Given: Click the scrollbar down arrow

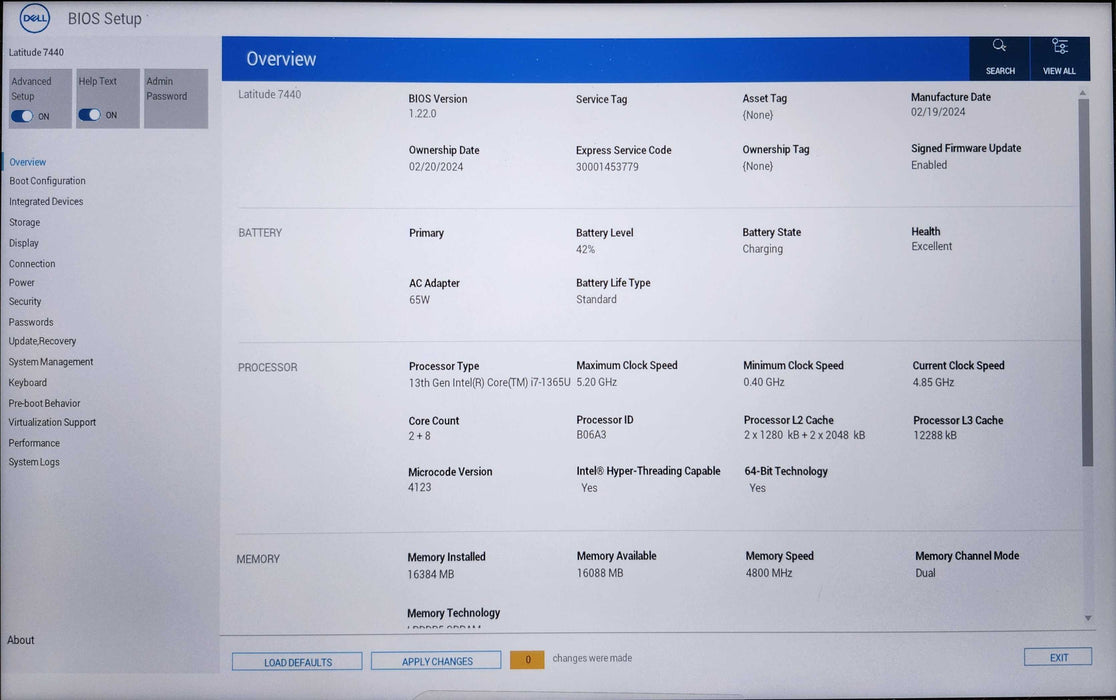Looking at the screenshot, I should tap(1087, 618).
